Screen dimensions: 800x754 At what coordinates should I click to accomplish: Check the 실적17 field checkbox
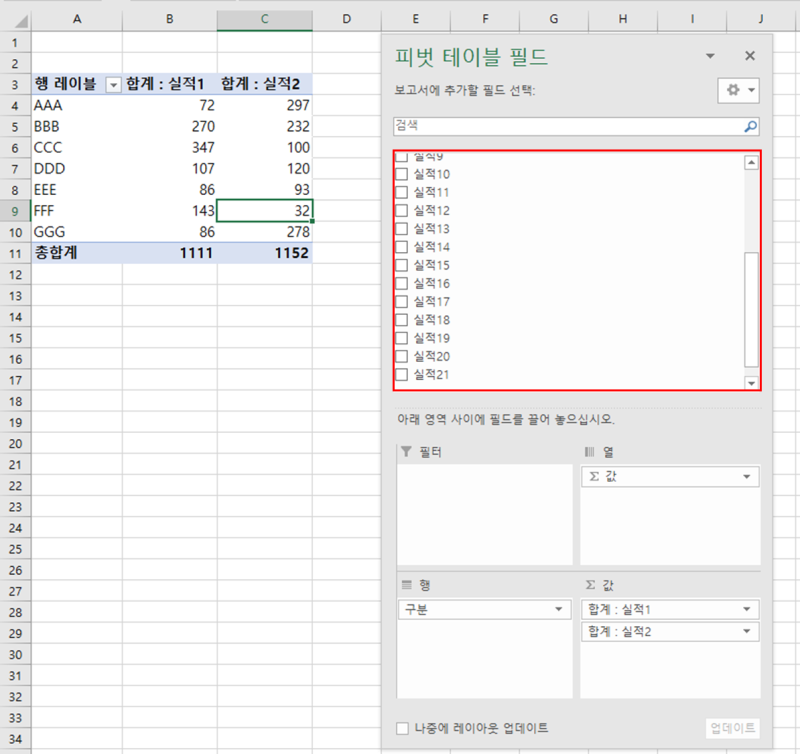coord(402,301)
